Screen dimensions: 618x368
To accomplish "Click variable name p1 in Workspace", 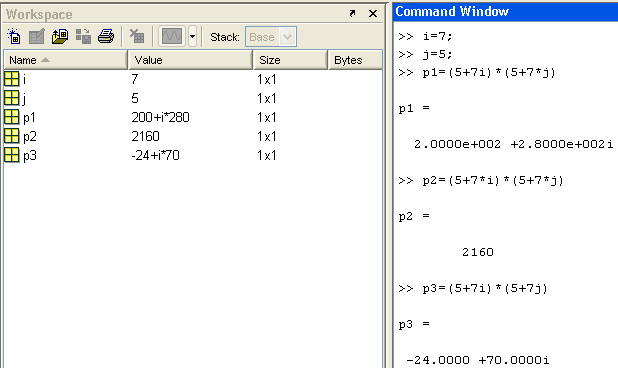I will click(x=29, y=117).
